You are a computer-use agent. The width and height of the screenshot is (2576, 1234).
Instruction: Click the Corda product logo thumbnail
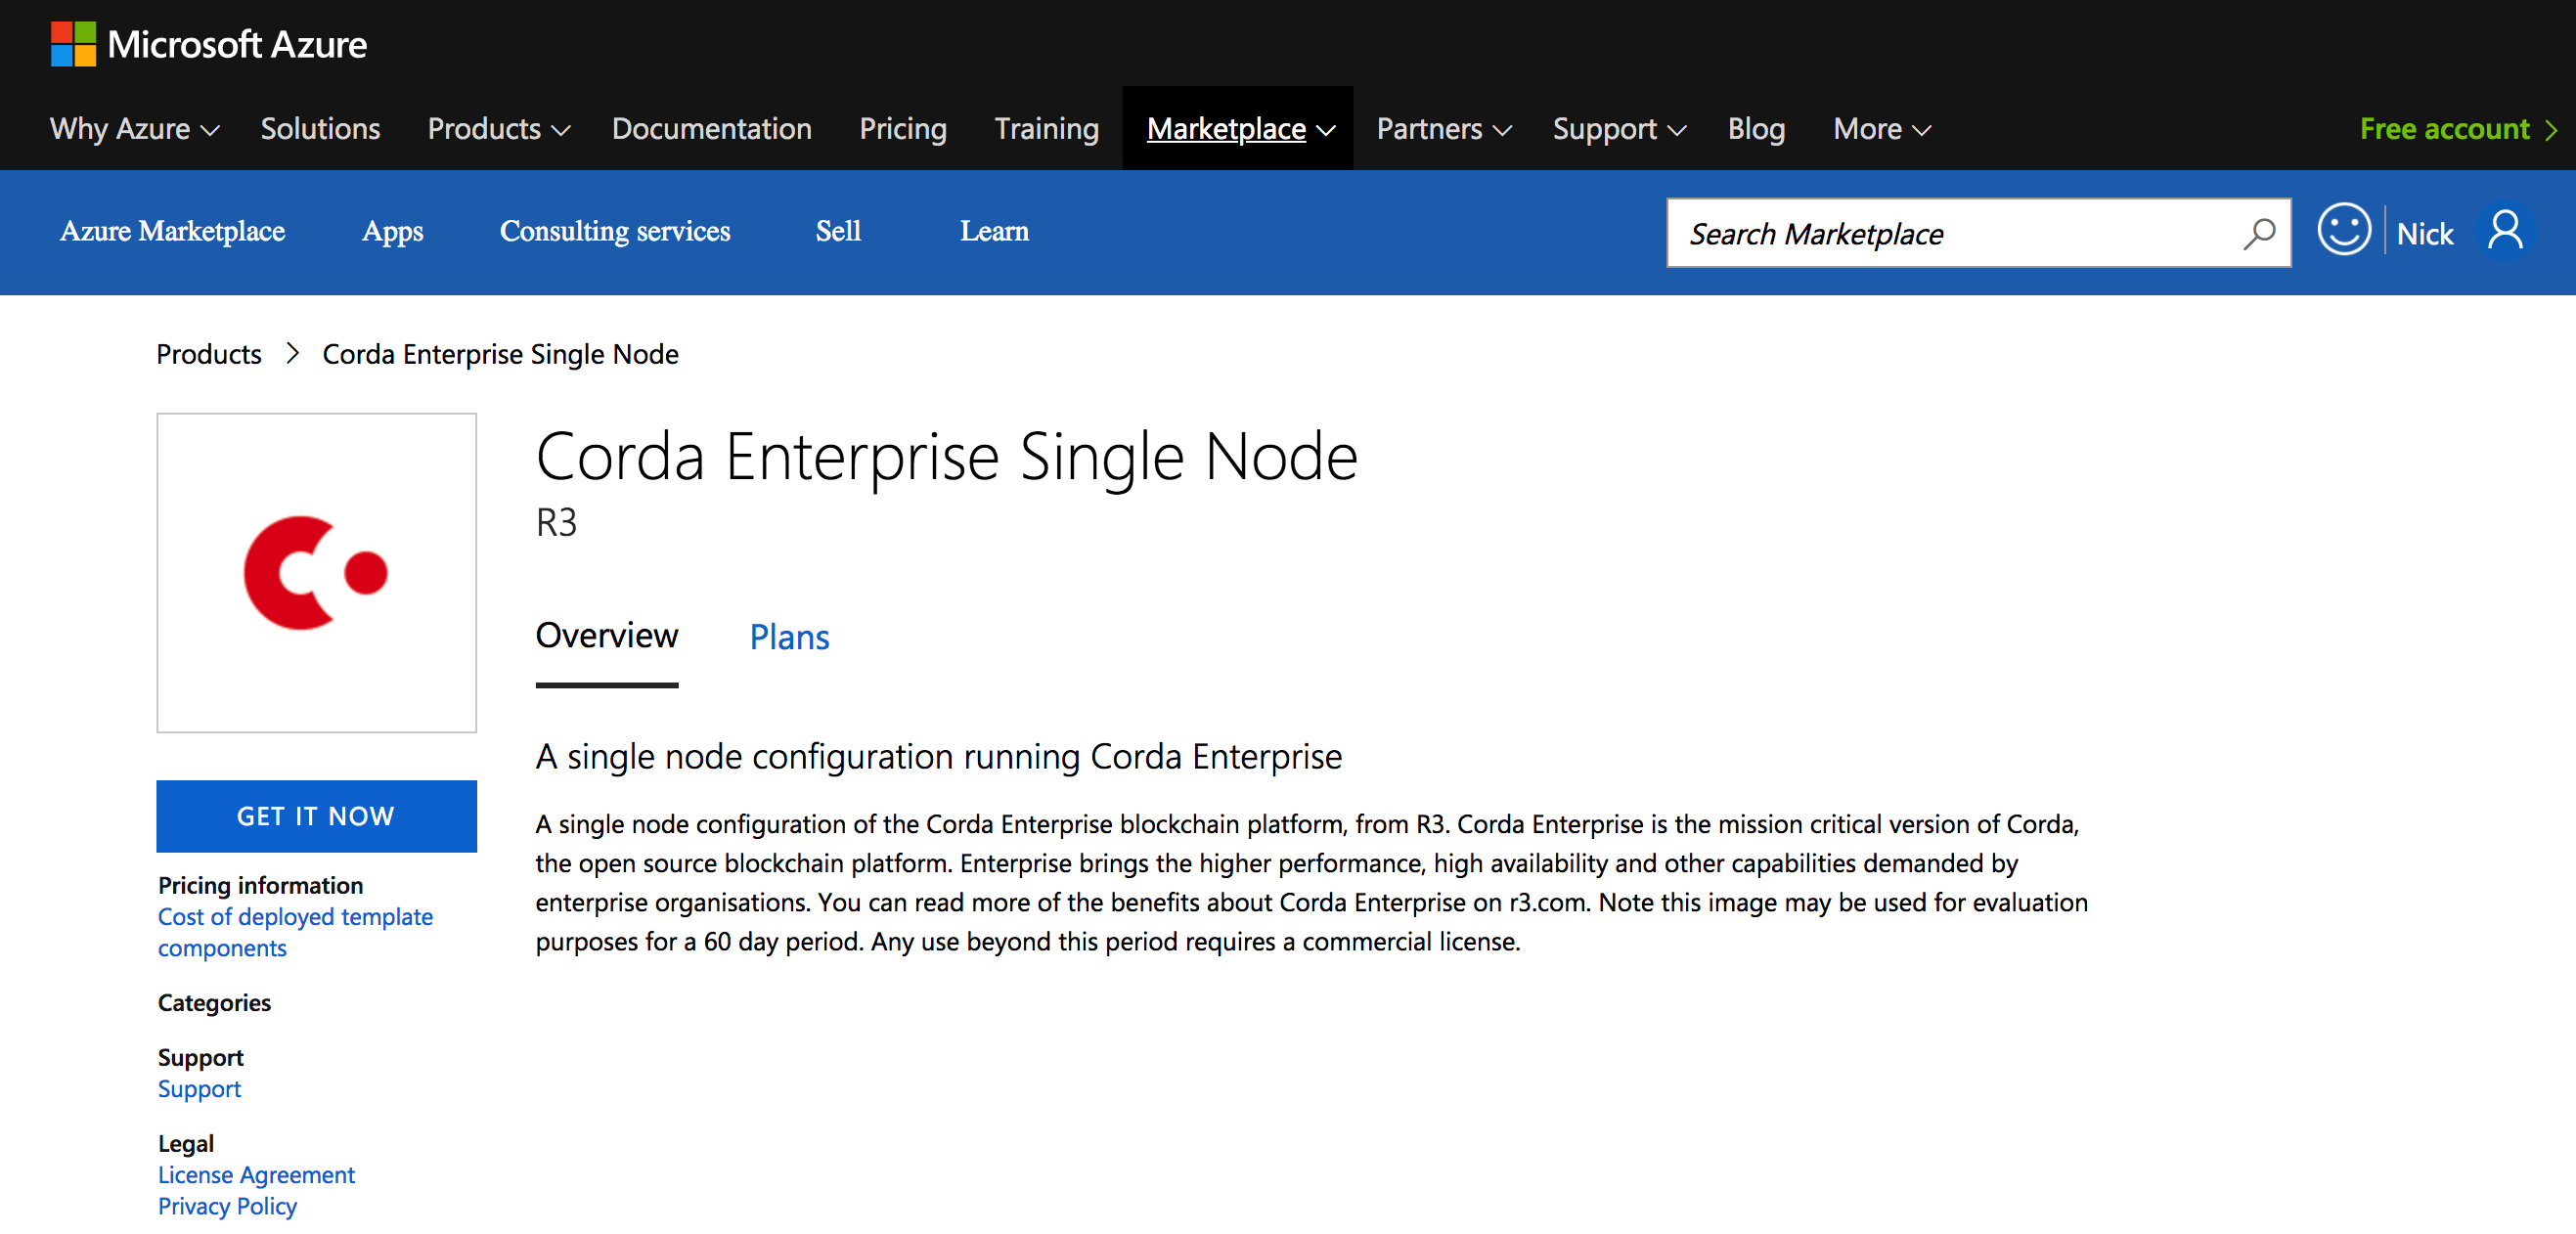(316, 573)
